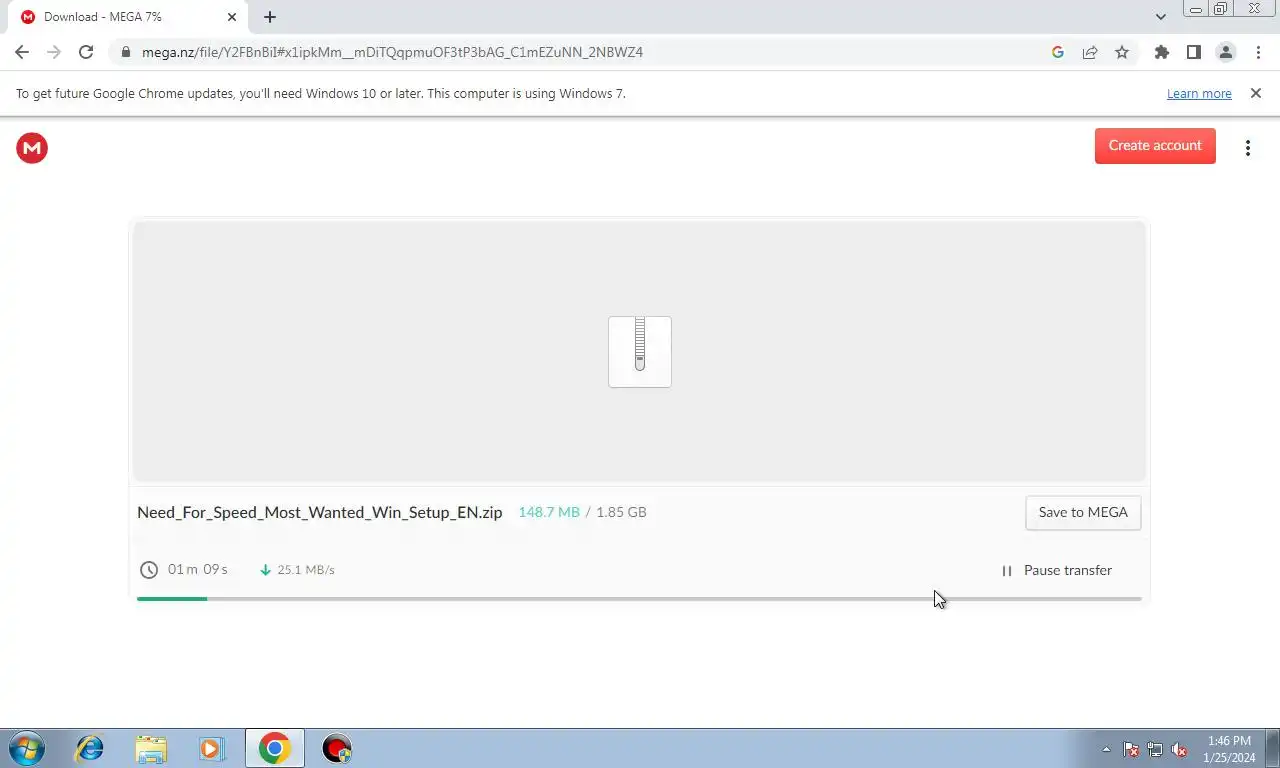Open the Learn more link
Image resolution: width=1280 pixels, height=768 pixels.
coord(1199,94)
